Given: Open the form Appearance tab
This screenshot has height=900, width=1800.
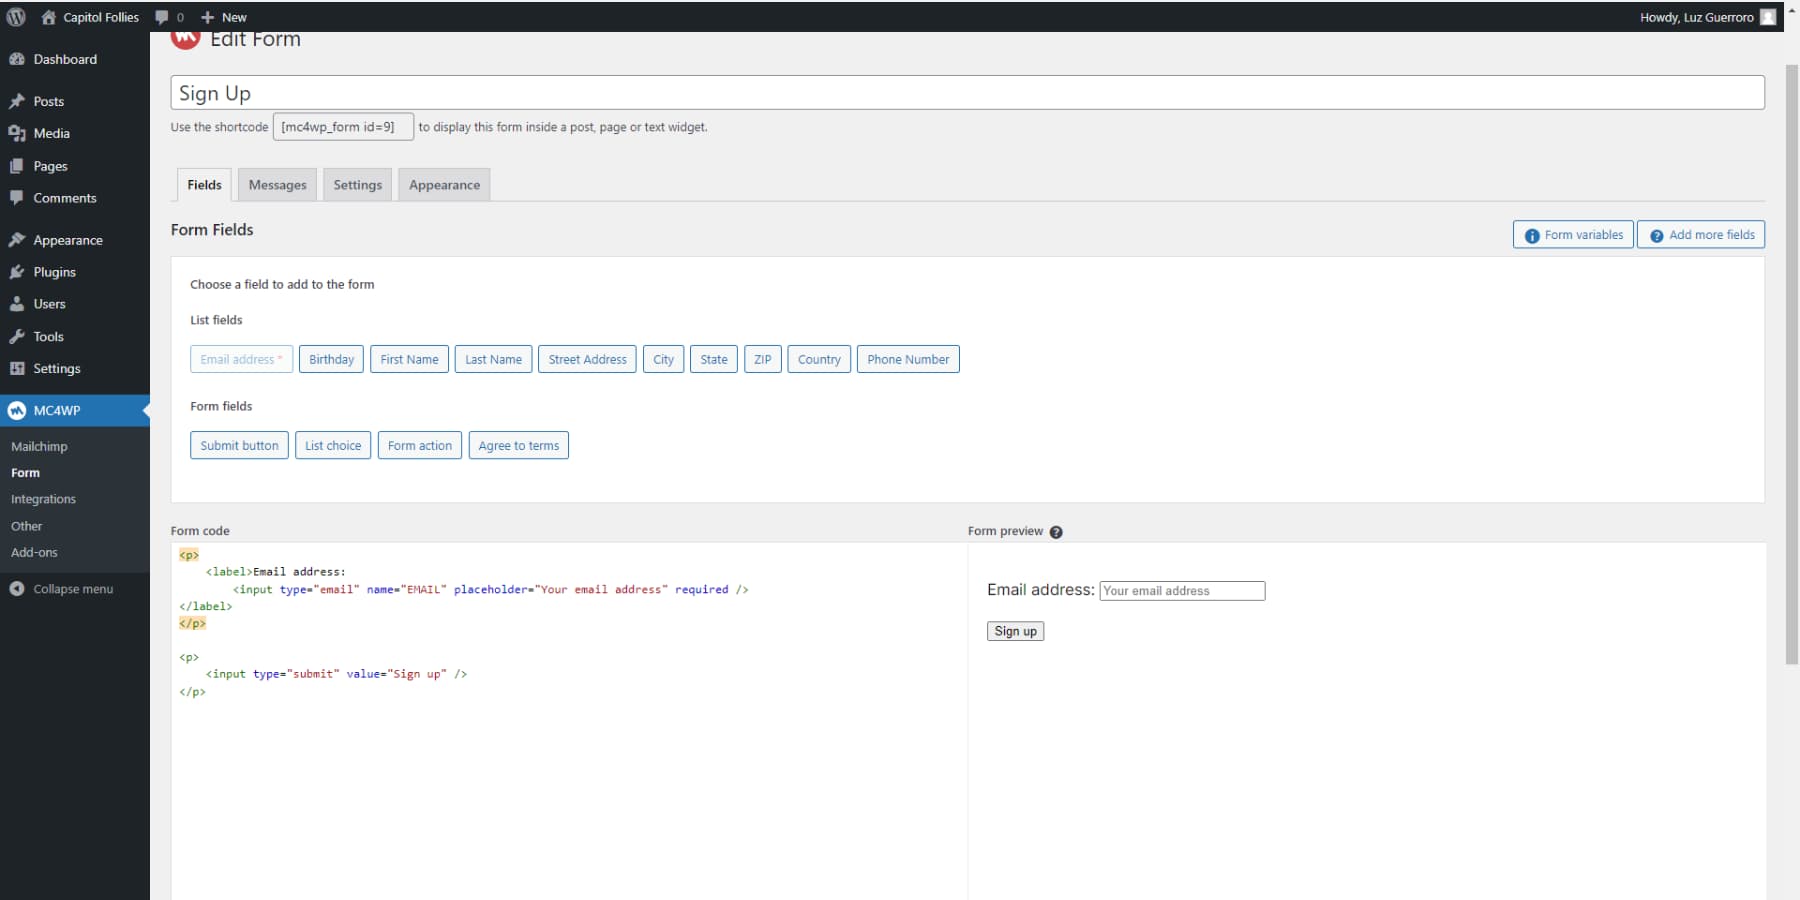Looking at the screenshot, I should point(443,184).
